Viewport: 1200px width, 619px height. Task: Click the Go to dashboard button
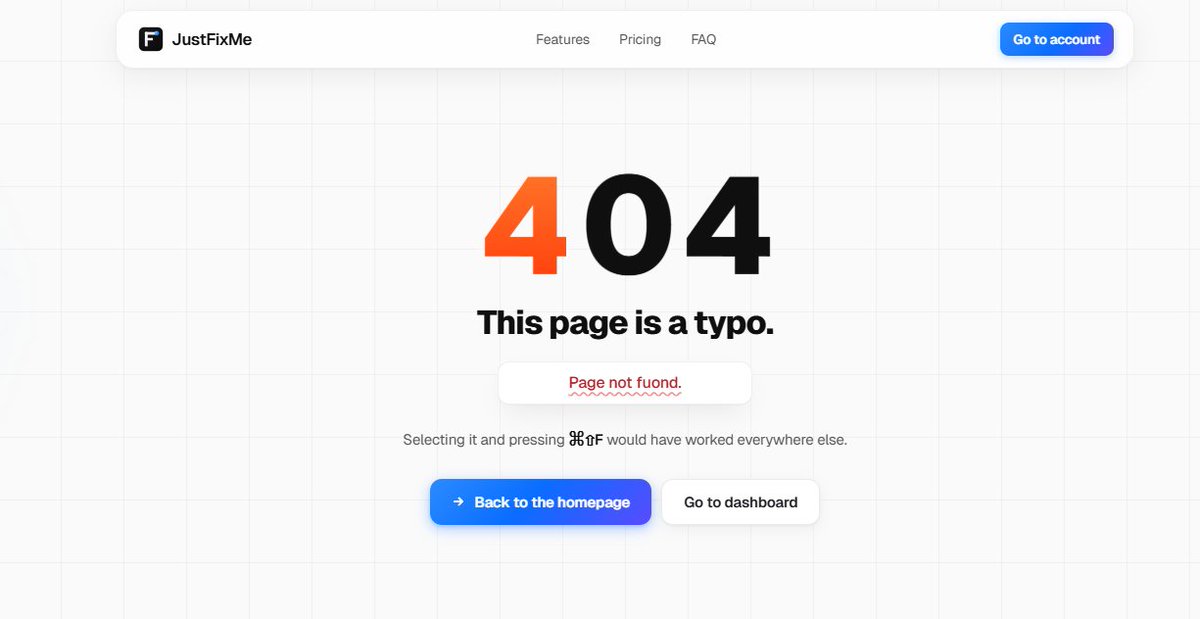tap(741, 502)
